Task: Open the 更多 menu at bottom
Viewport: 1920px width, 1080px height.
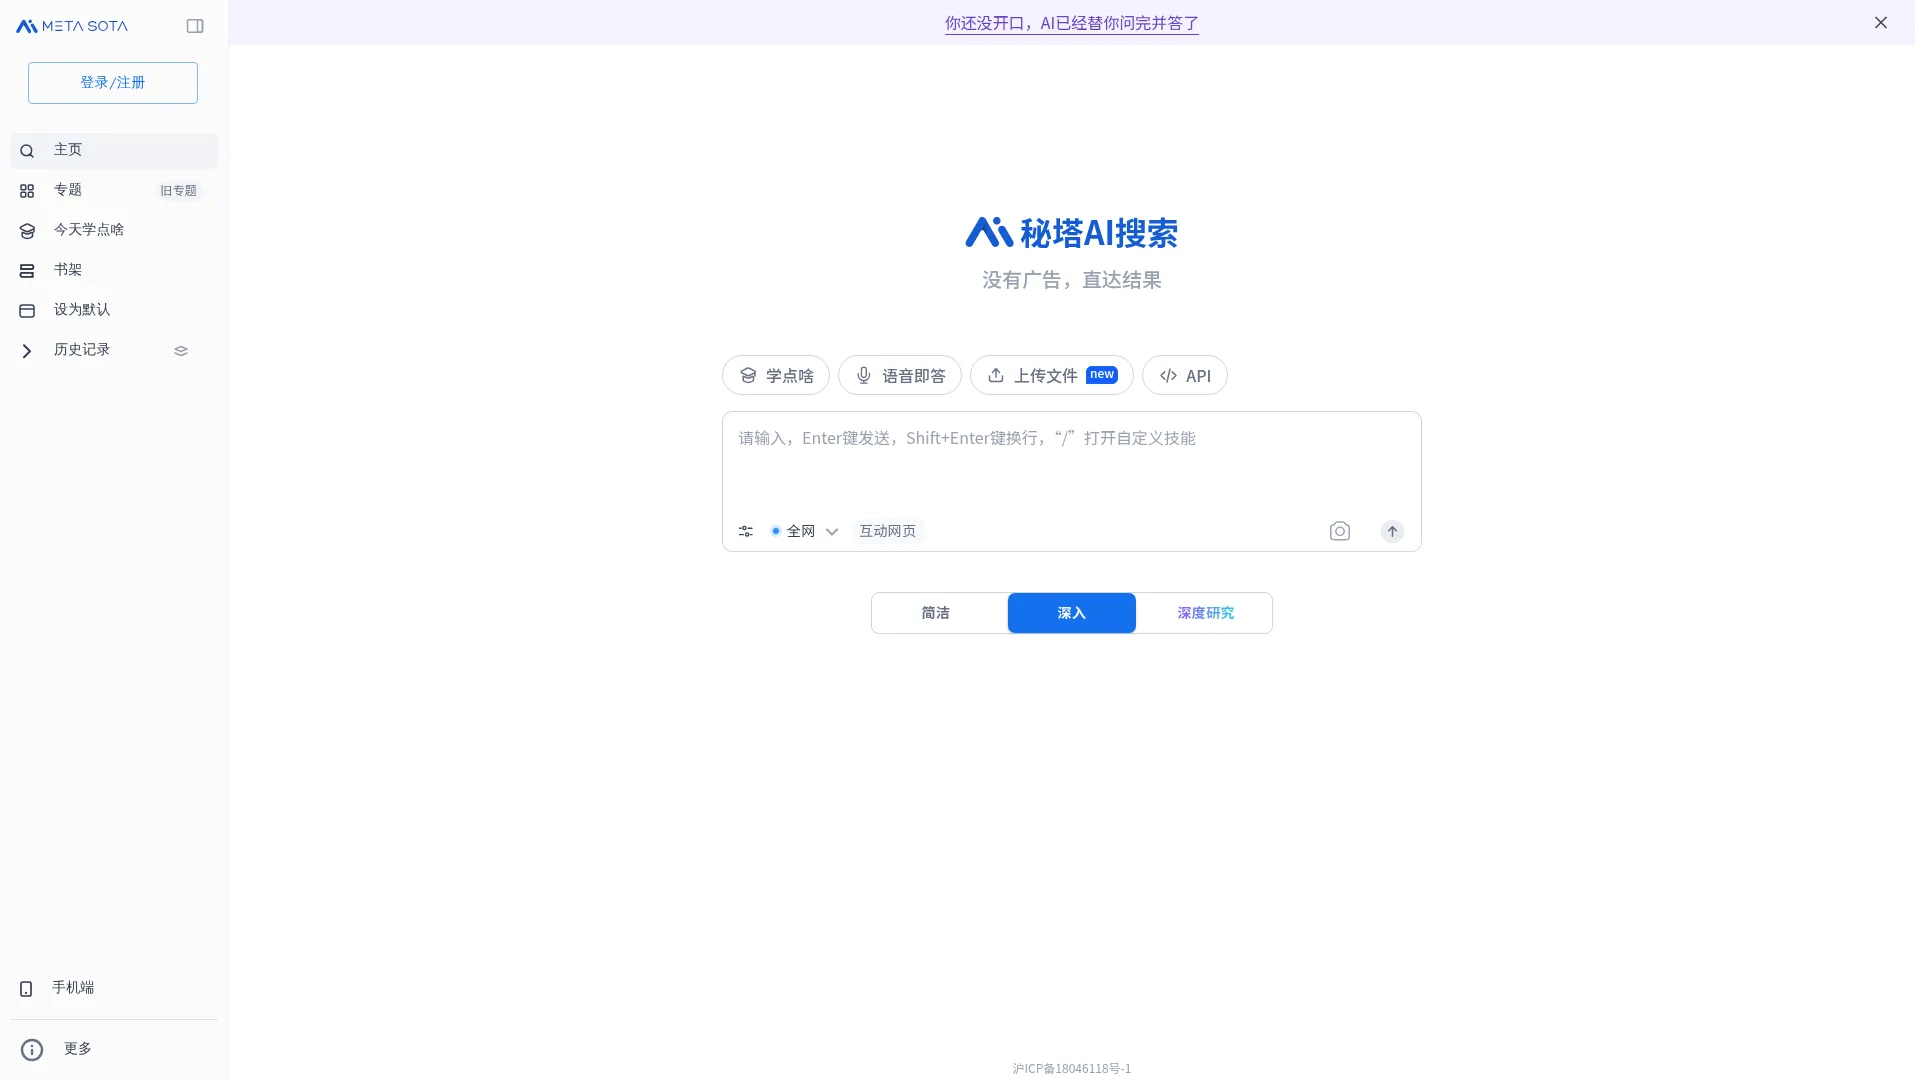Action: [x=78, y=1048]
